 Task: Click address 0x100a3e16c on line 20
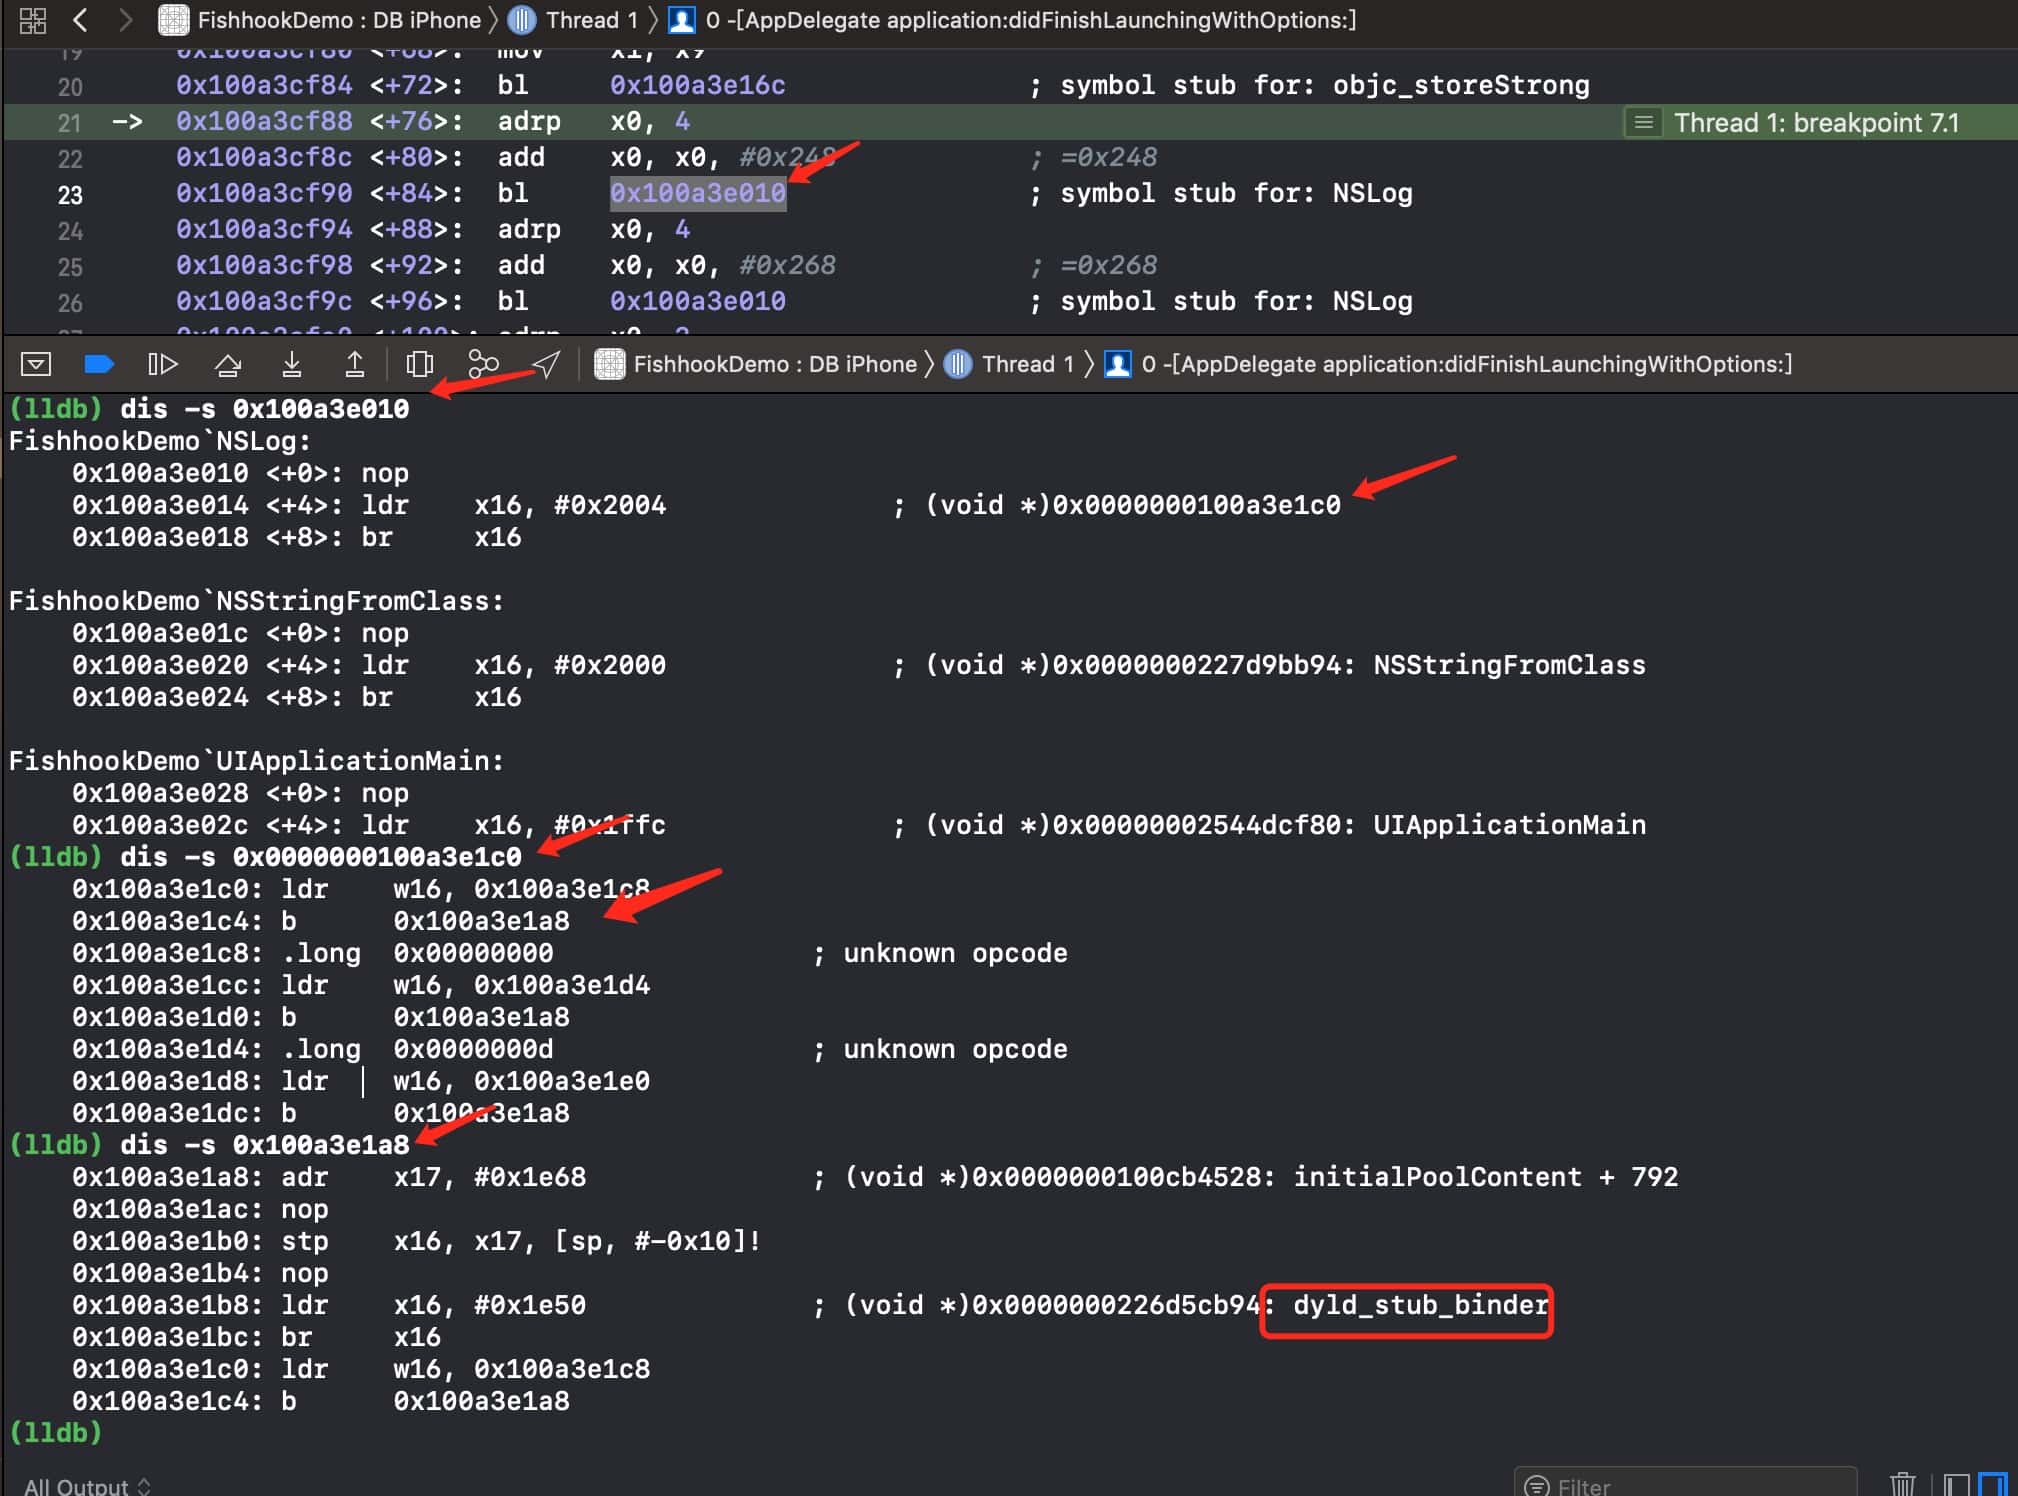698,85
